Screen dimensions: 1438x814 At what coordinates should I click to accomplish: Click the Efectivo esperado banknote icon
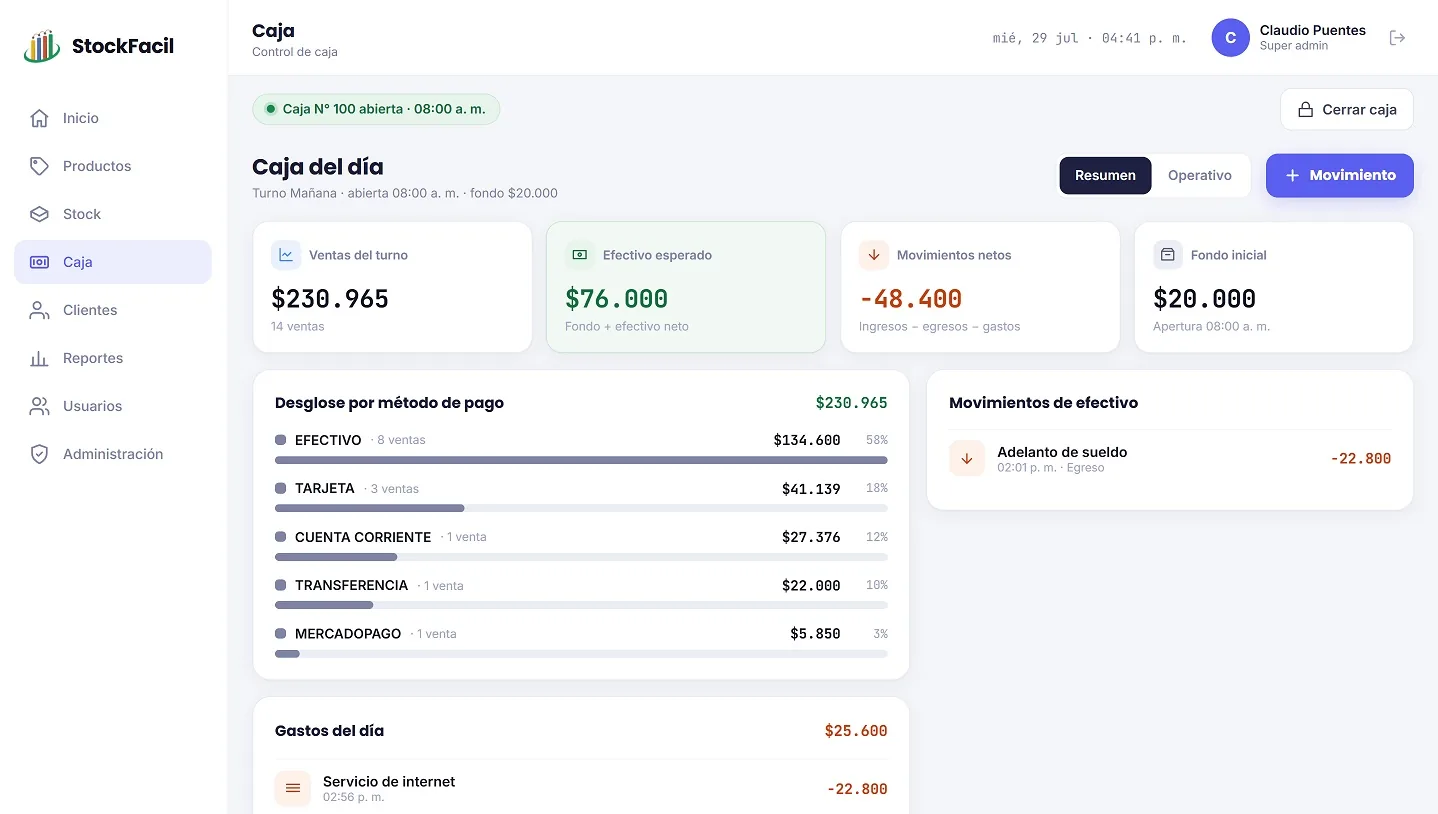click(x=580, y=255)
